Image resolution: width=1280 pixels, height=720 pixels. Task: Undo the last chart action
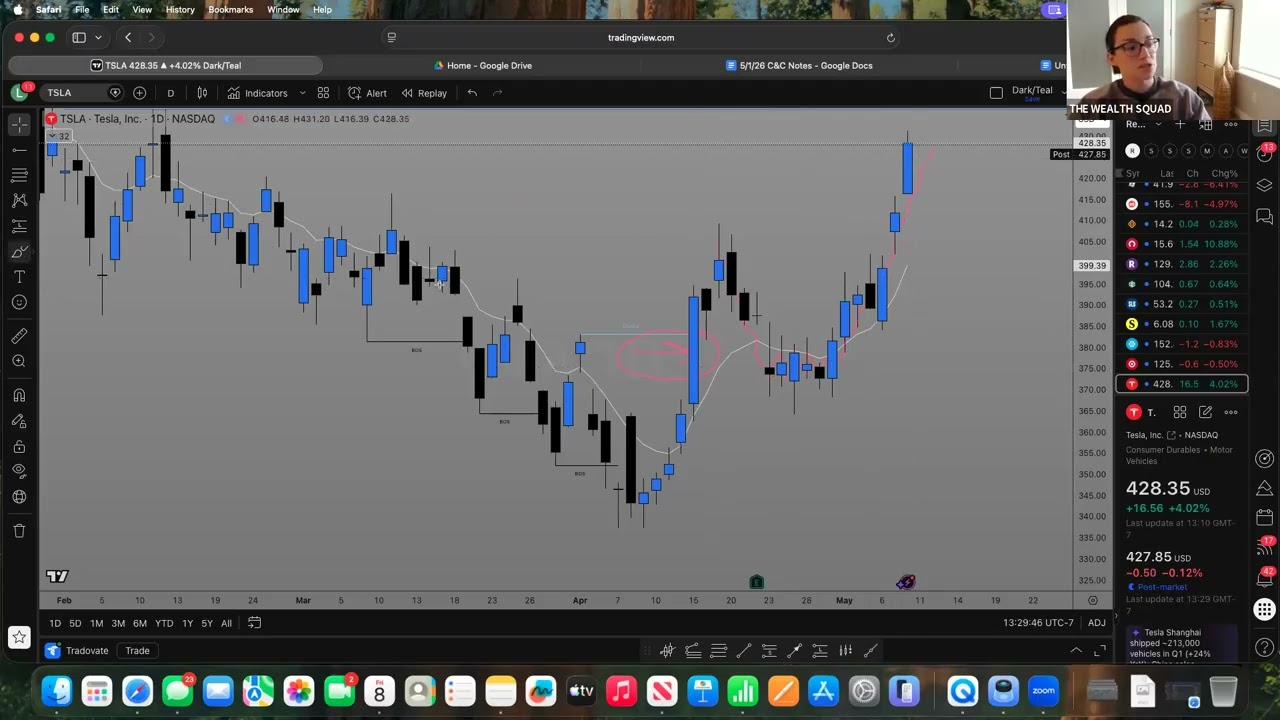472,93
